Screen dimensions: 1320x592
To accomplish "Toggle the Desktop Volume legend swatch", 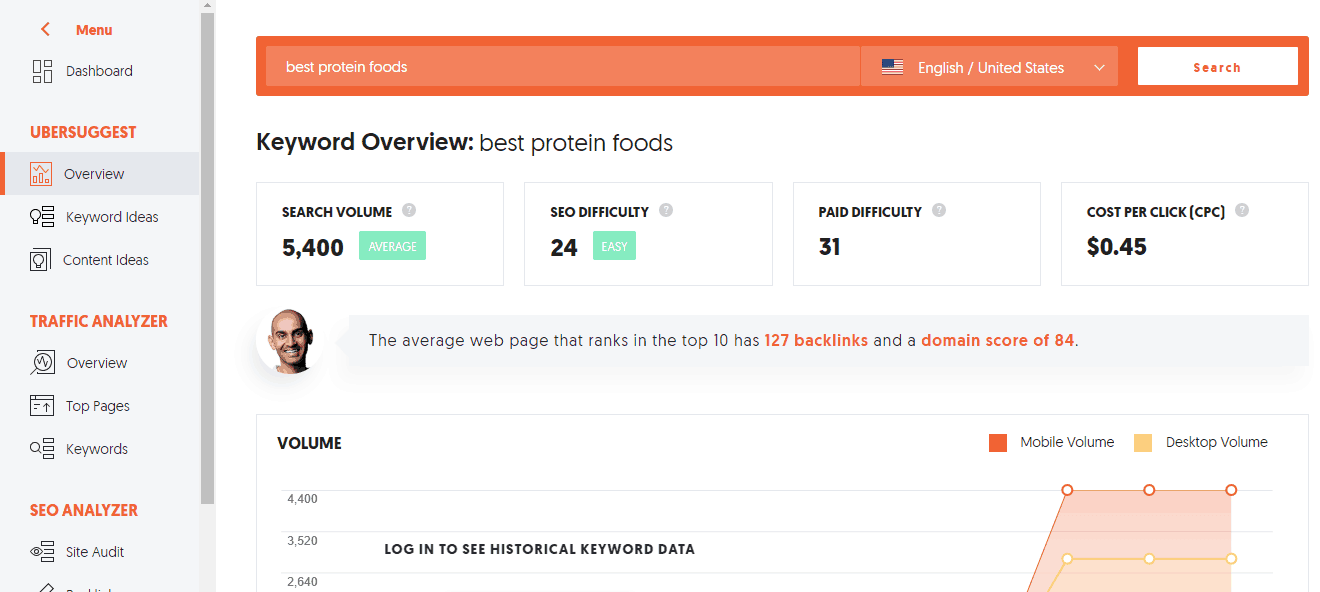I will [1143, 443].
